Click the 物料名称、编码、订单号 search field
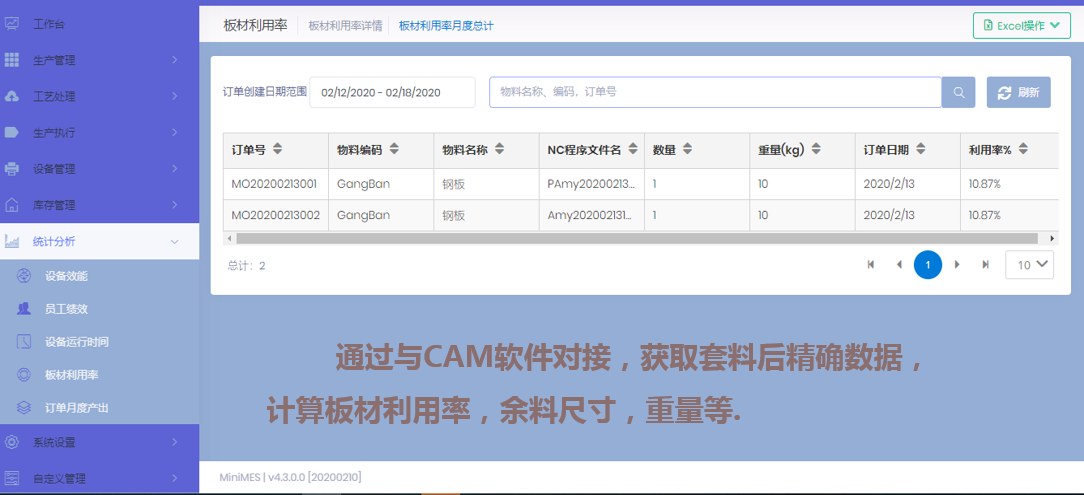 coord(714,92)
